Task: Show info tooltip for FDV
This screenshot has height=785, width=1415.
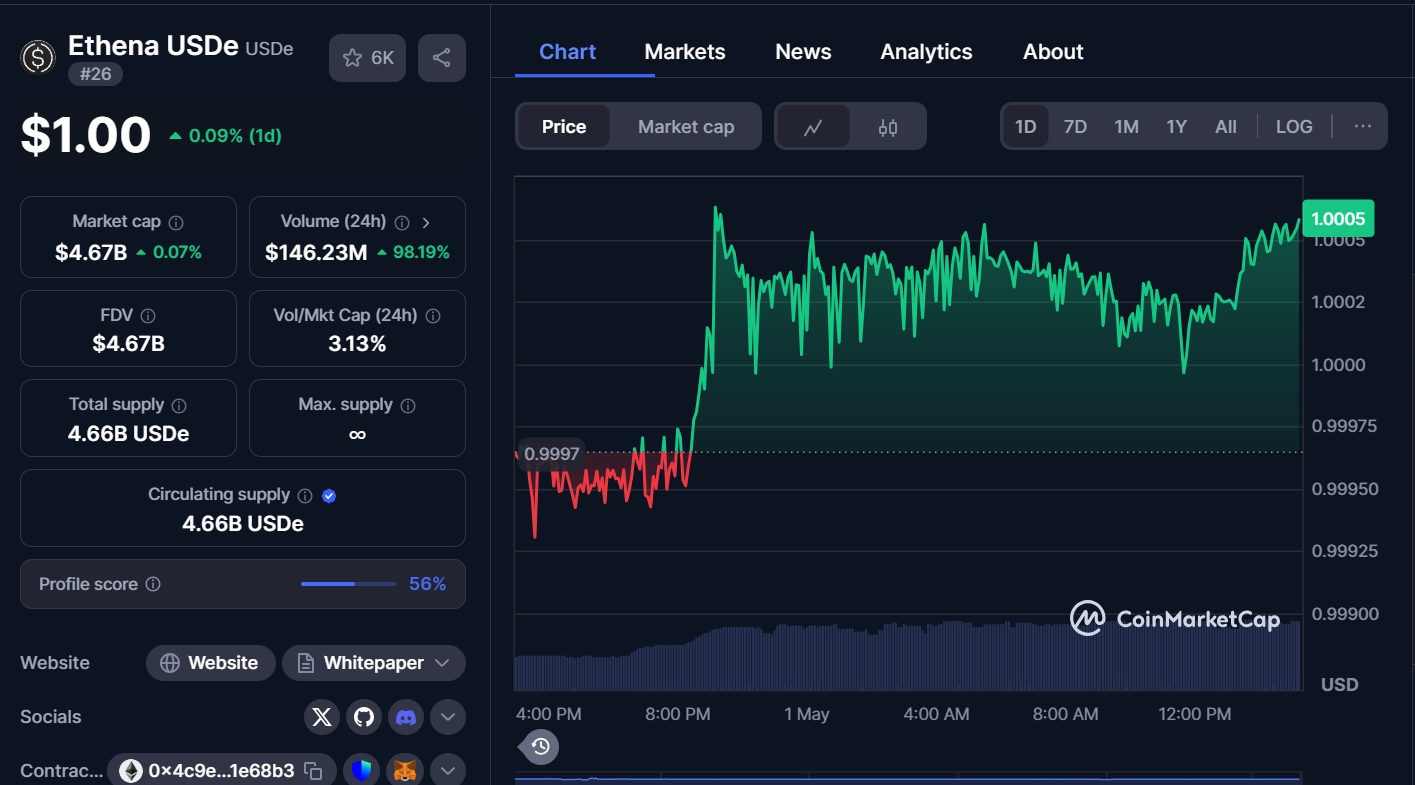Action: (x=148, y=315)
